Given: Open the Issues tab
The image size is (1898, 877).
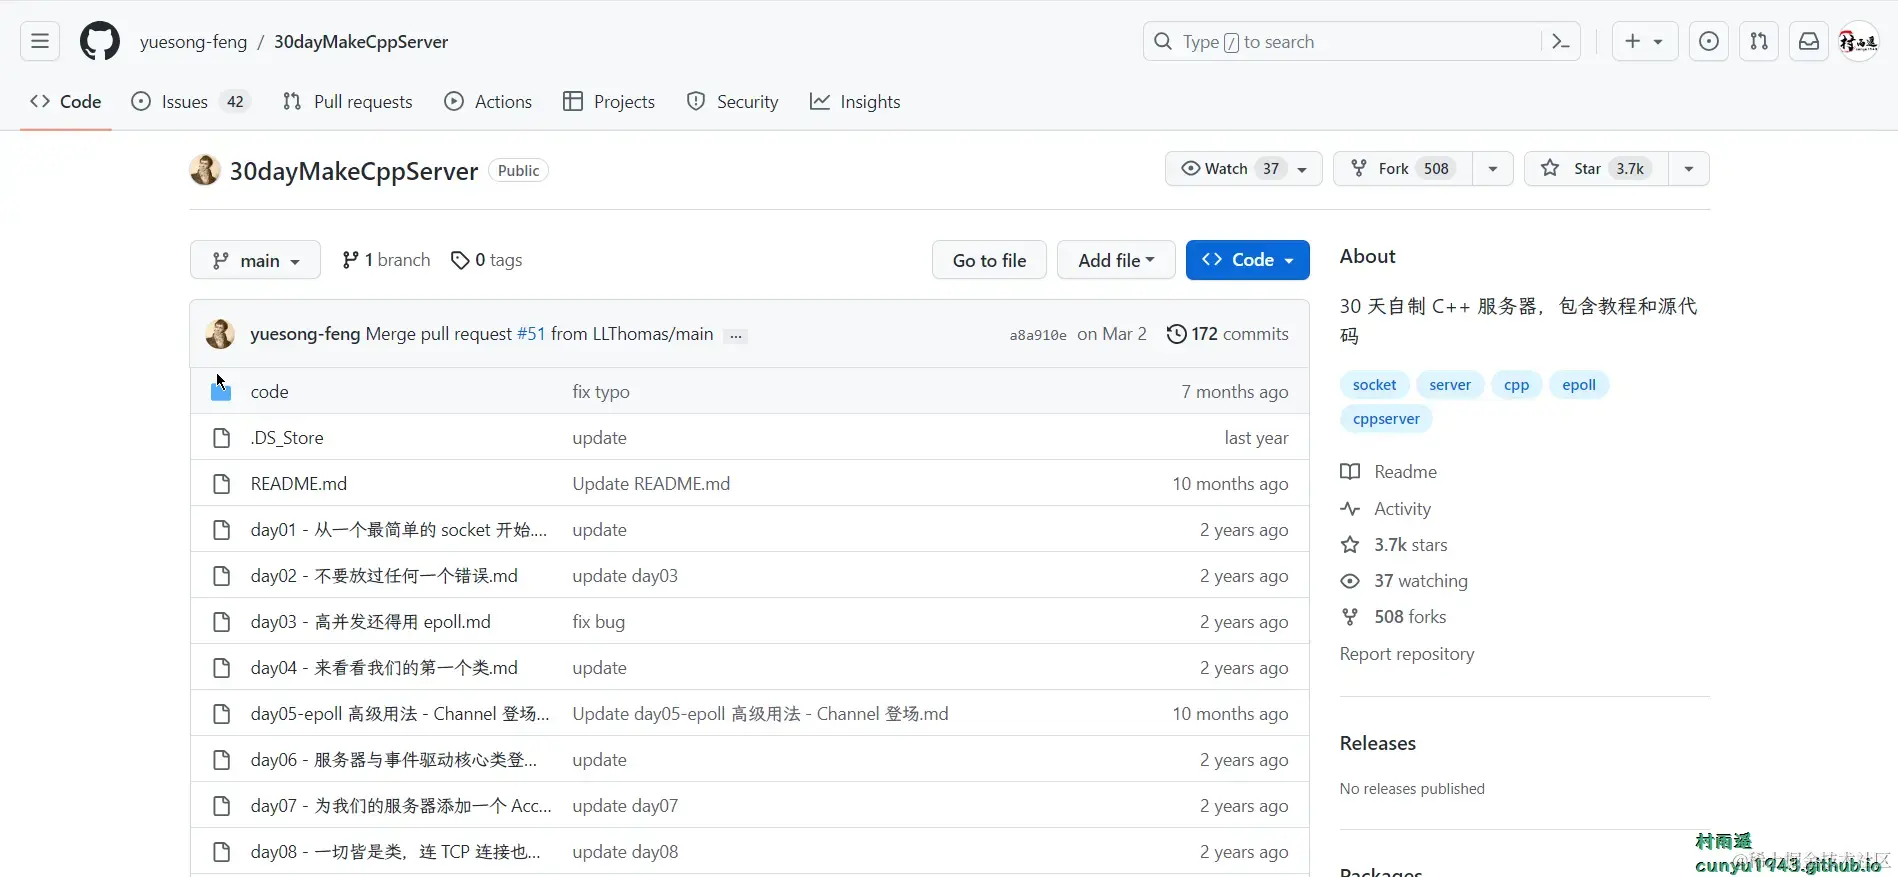Looking at the screenshot, I should point(190,102).
